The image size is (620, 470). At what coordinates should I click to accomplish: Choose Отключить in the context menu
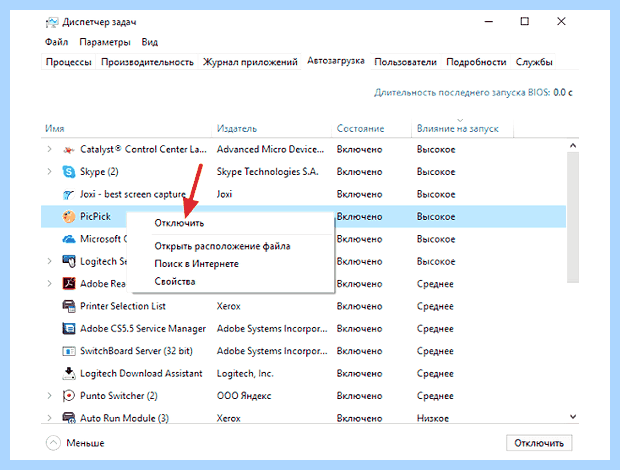[x=233, y=223]
